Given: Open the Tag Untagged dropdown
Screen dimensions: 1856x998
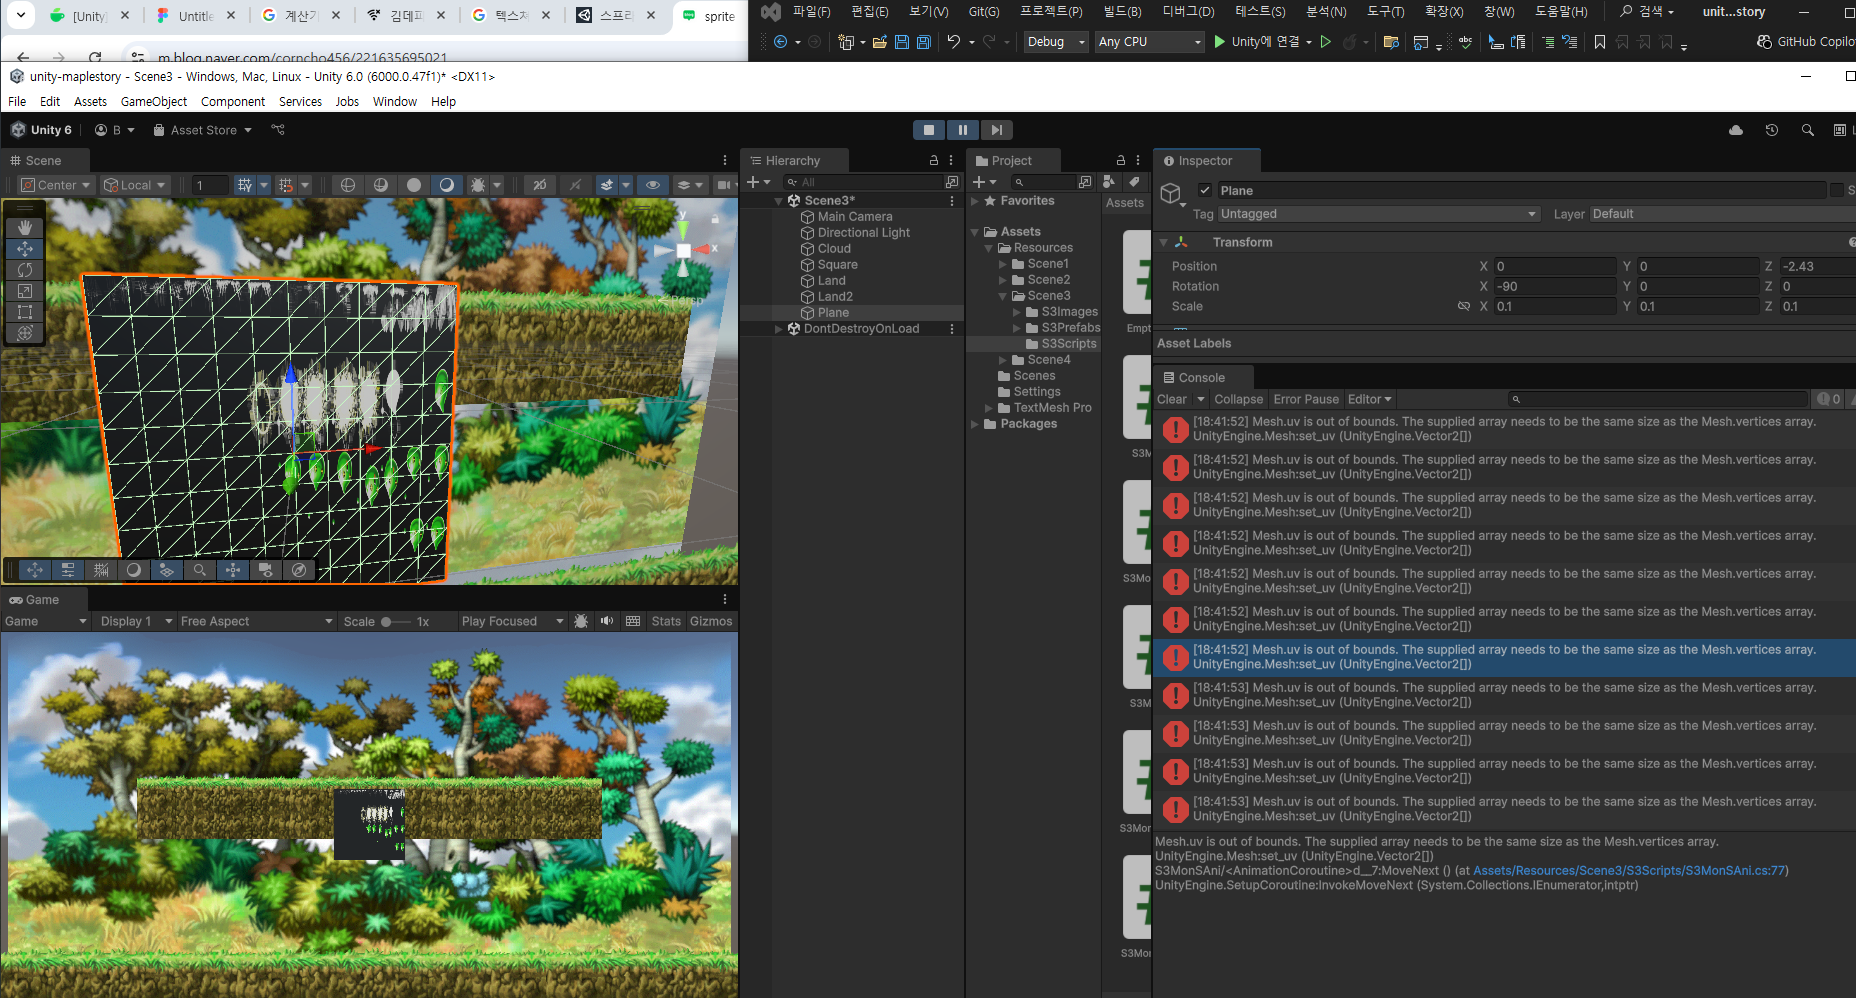Looking at the screenshot, I should 1378,214.
